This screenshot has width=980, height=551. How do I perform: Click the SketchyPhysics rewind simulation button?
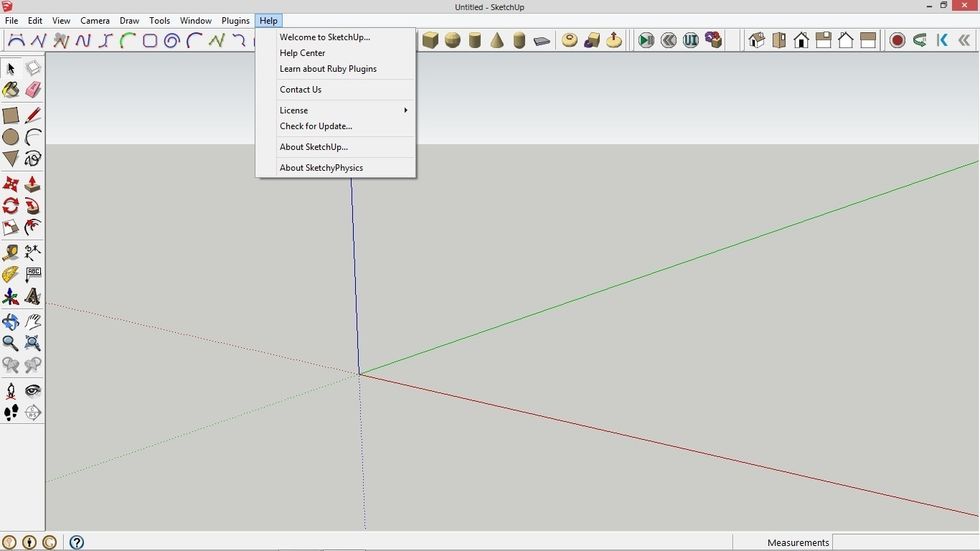coord(668,41)
